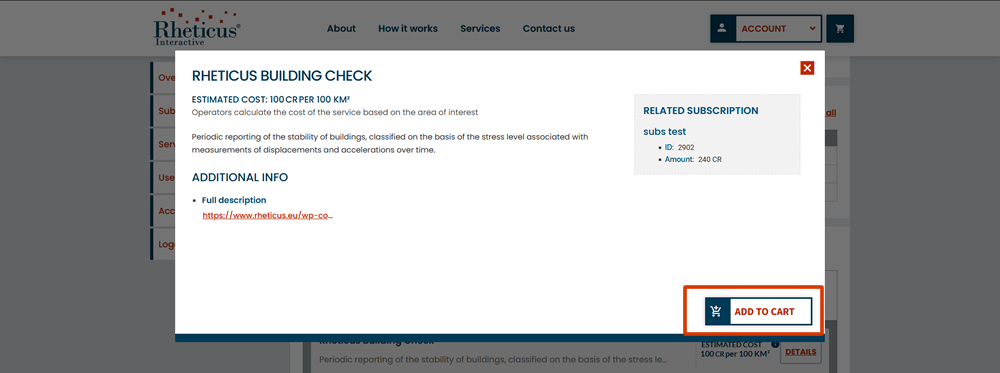Screen dimensions: 1000x373
Task: Open the Services menu item
Action: 480,29
